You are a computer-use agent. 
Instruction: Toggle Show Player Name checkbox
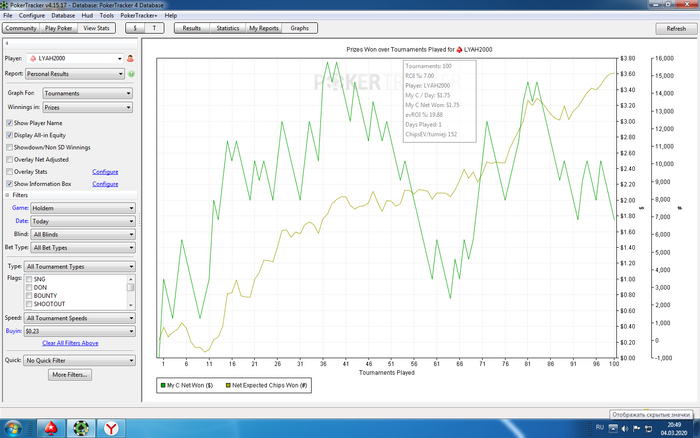tap(9, 123)
